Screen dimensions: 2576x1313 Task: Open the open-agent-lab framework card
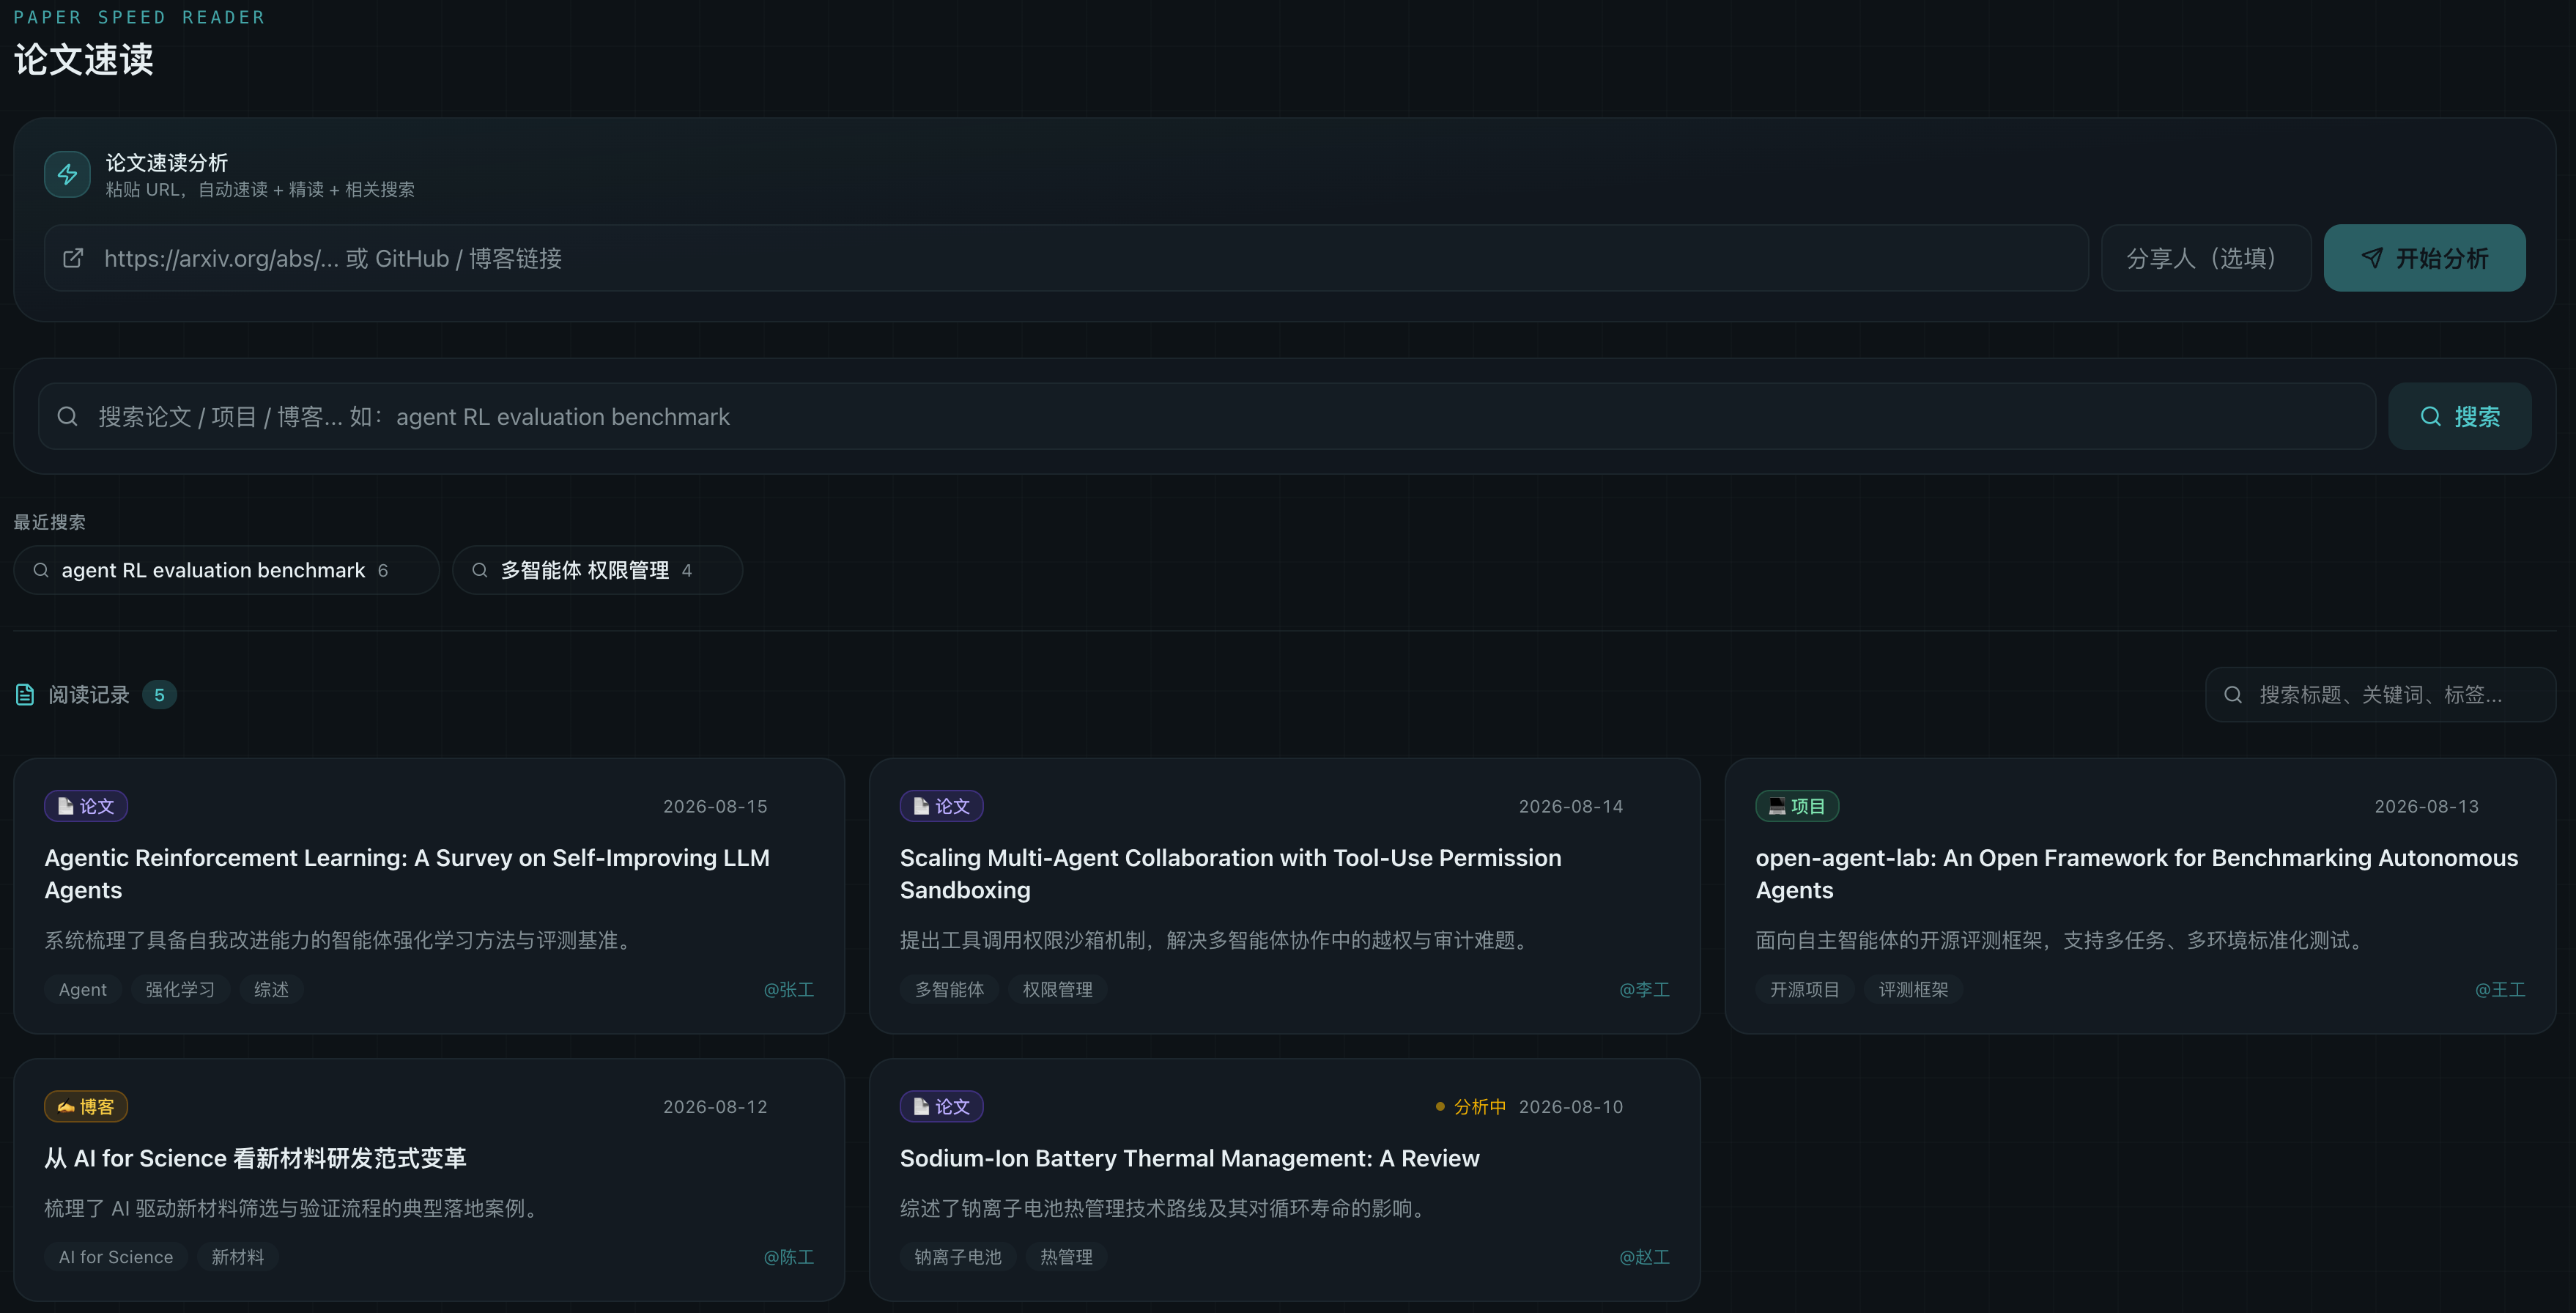pyautogui.click(x=2140, y=896)
